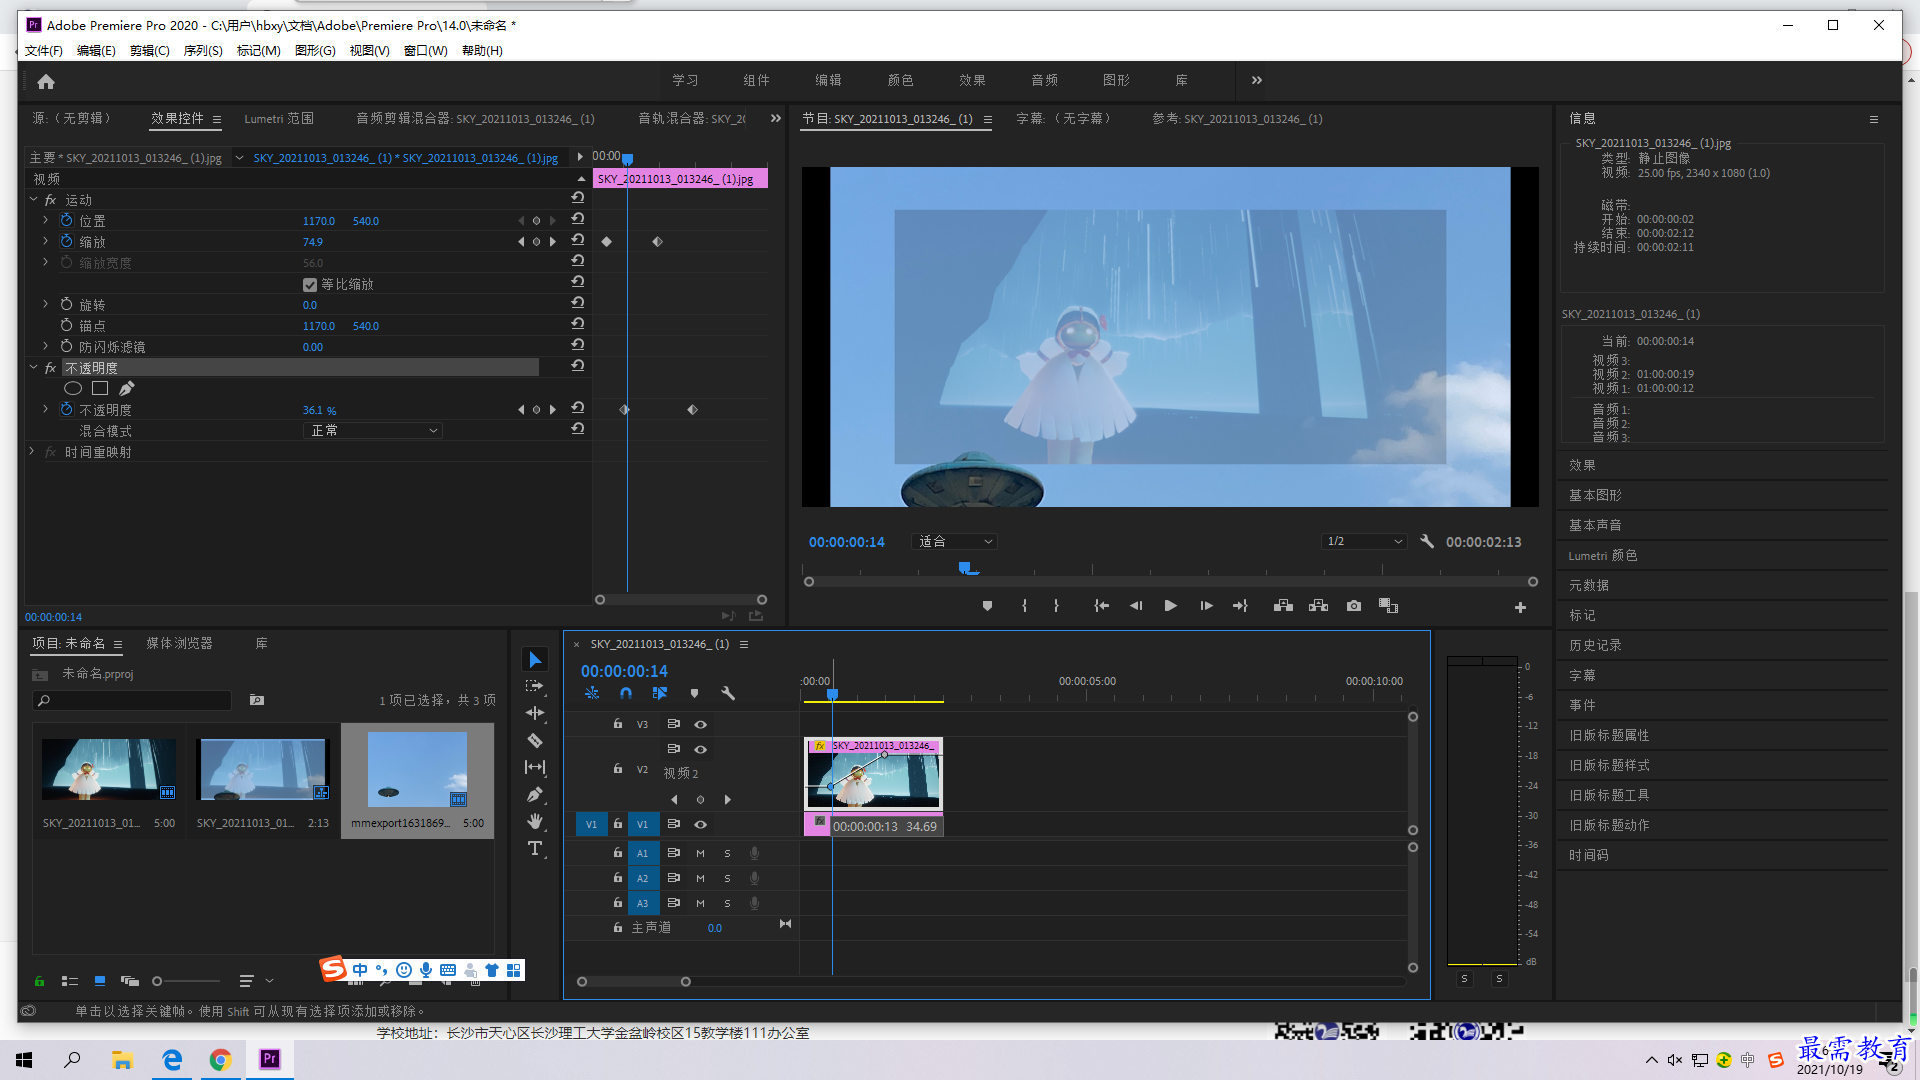Toggle Linked Selection in timeline
This screenshot has height=1080, width=1920.
(660, 693)
